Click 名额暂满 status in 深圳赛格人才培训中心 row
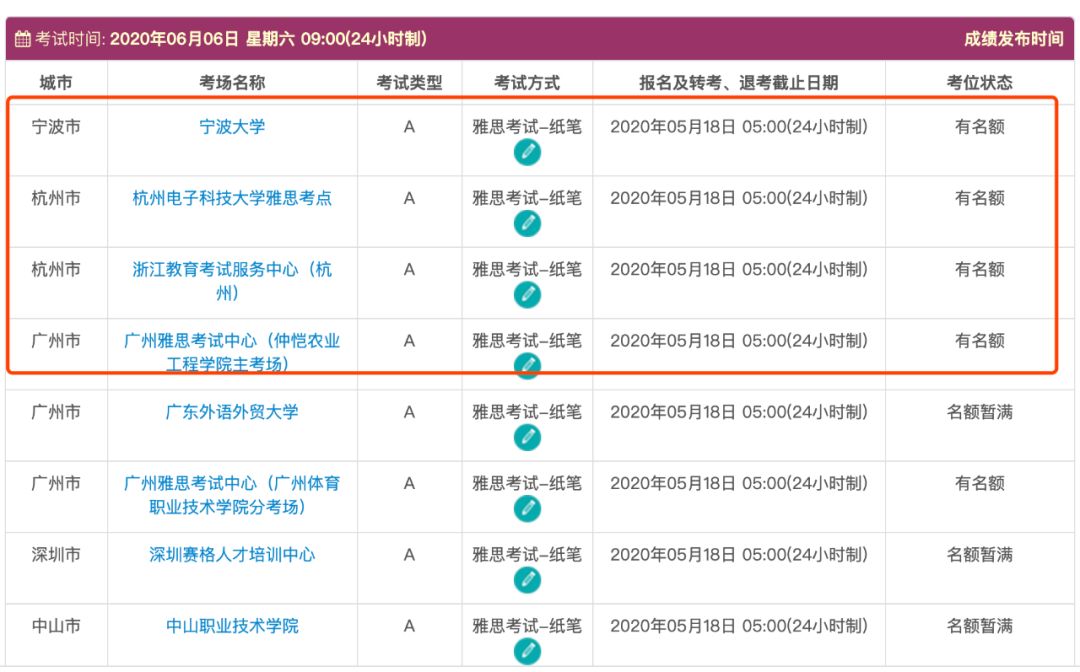Viewport: 1080px width, 672px height. point(979,554)
